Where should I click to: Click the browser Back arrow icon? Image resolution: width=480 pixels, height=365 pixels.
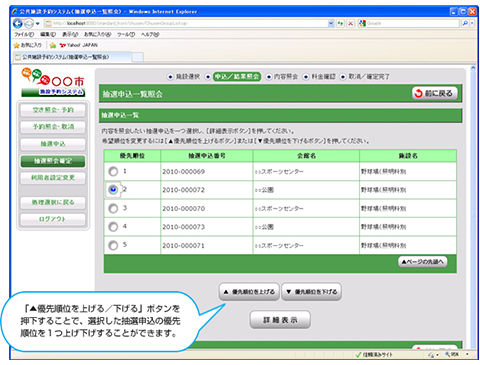(18, 23)
